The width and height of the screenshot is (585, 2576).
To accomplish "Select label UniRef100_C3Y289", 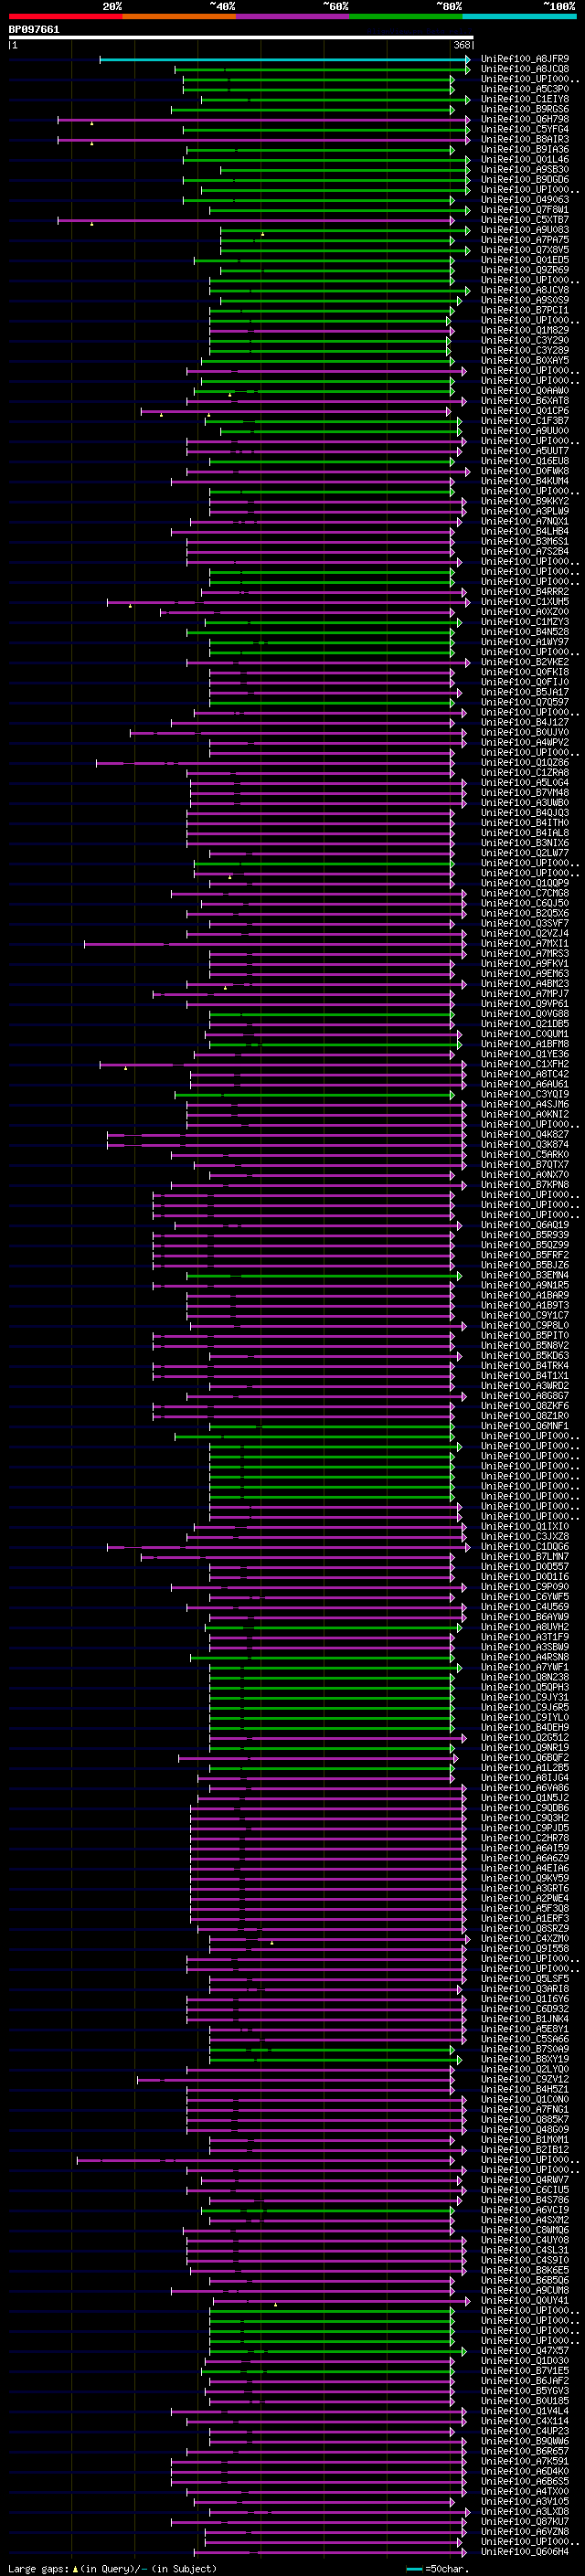I will 525,350.
